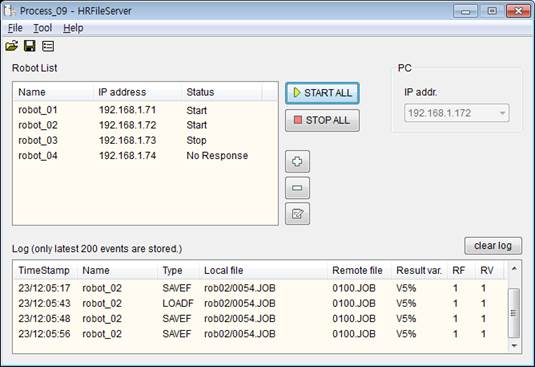Screen dimensions: 535x367
Task: Edit selected robot with the pencil button
Action: pos(297,214)
